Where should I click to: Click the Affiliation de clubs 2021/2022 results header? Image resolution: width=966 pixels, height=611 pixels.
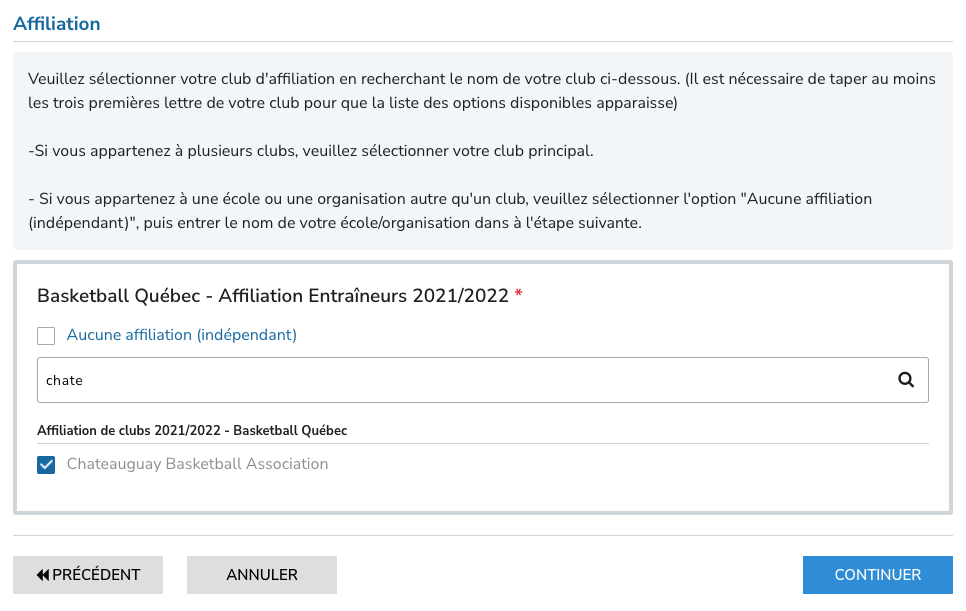(192, 431)
